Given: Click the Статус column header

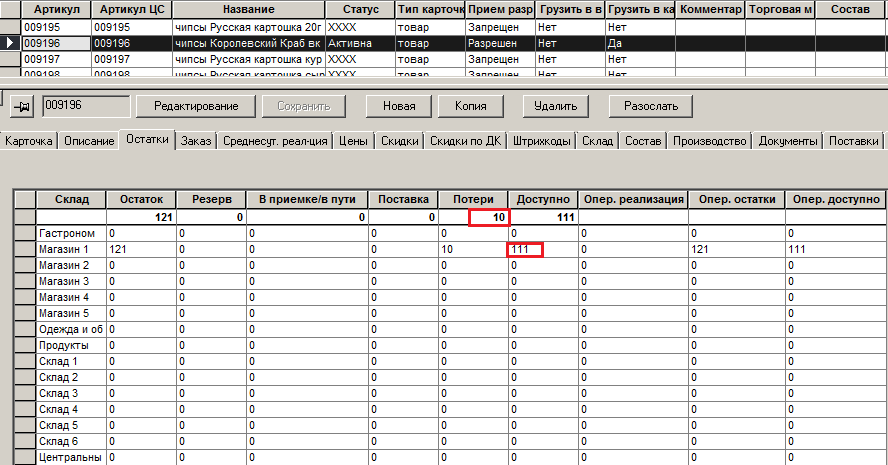Looking at the screenshot, I should coord(360,10).
